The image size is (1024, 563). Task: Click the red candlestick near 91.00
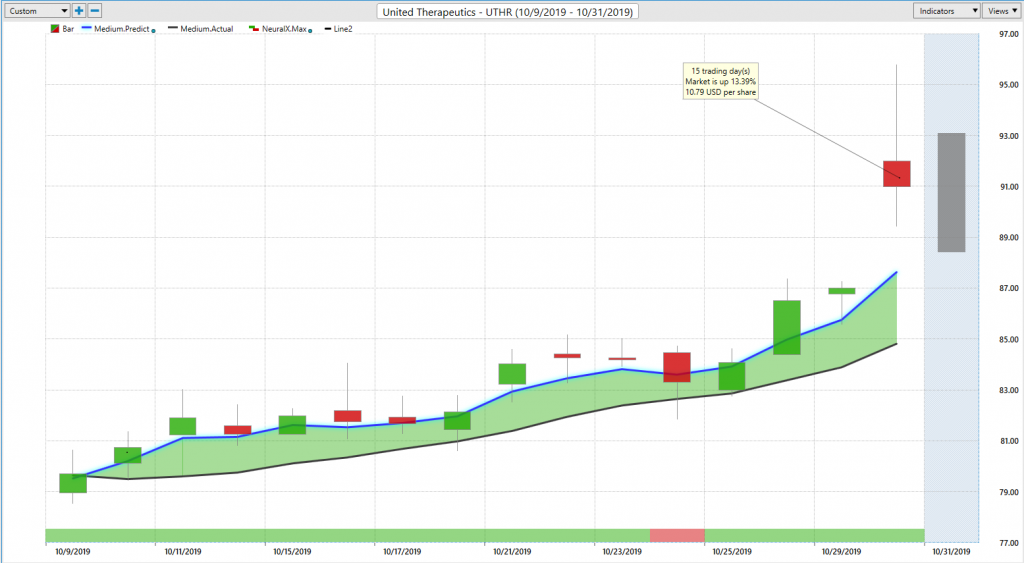(x=897, y=174)
